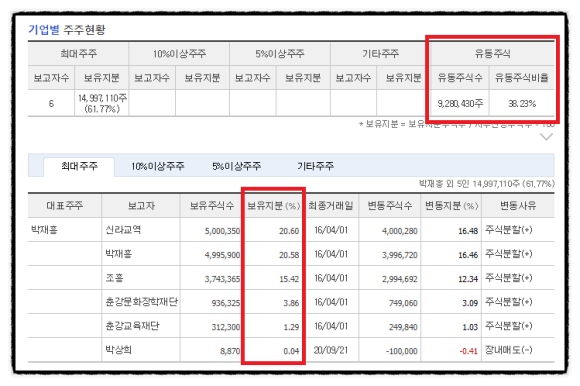Click the 1.29 holding percentage

tap(291, 327)
